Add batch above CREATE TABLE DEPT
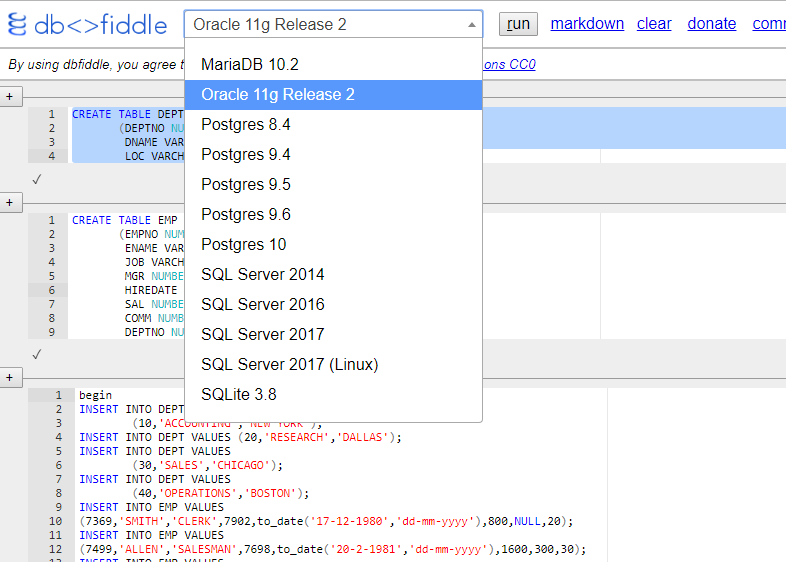This screenshot has height=562, width=786. [x=10, y=97]
